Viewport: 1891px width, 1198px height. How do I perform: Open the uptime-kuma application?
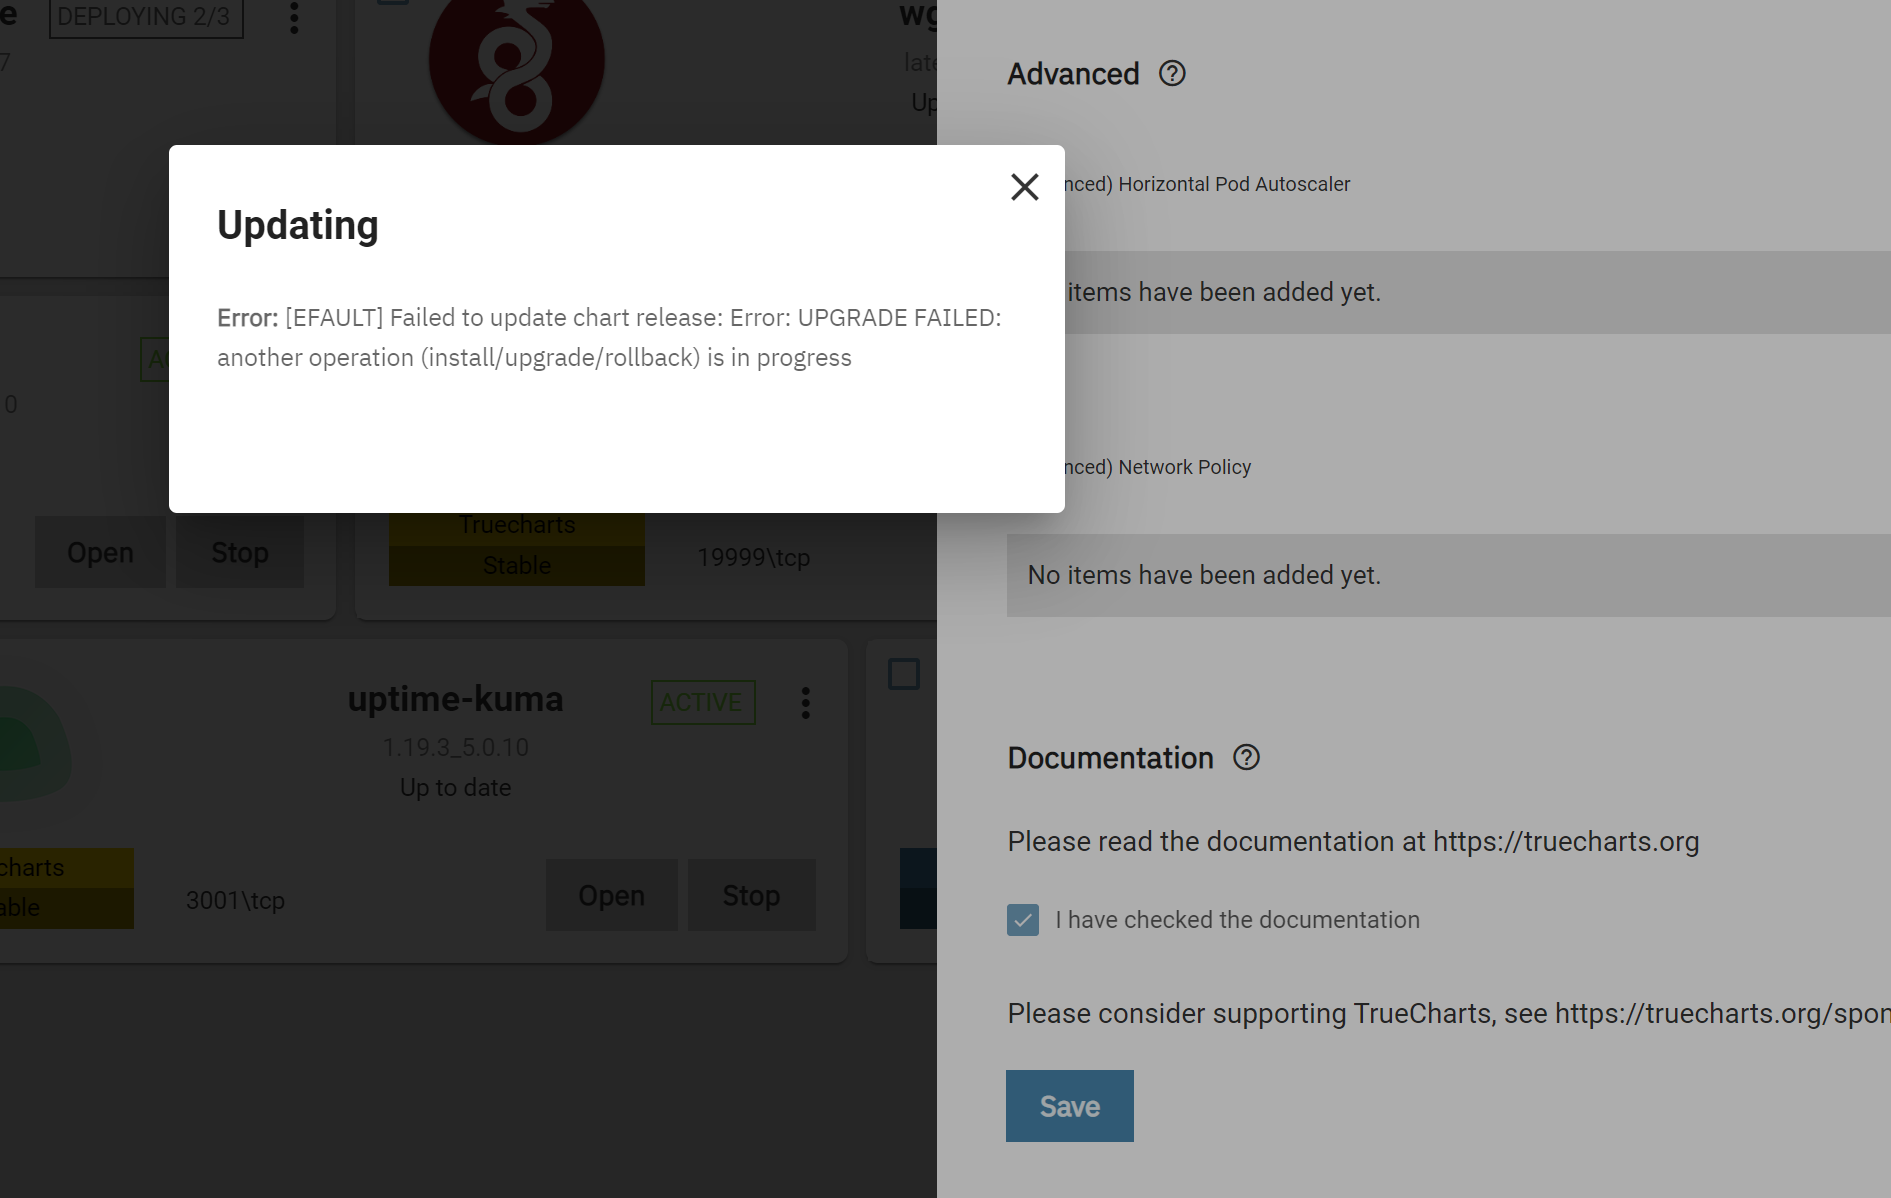click(x=611, y=895)
